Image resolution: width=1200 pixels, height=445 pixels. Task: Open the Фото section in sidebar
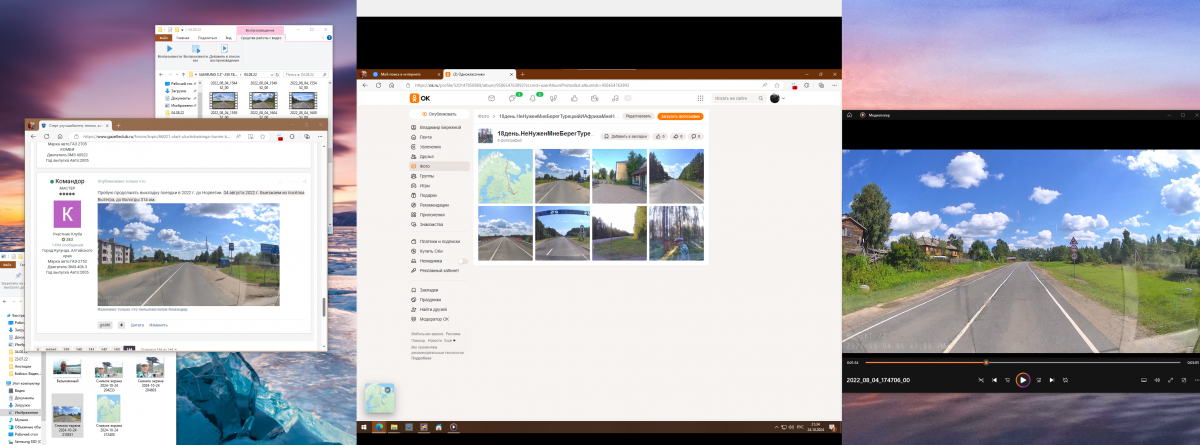coord(426,166)
